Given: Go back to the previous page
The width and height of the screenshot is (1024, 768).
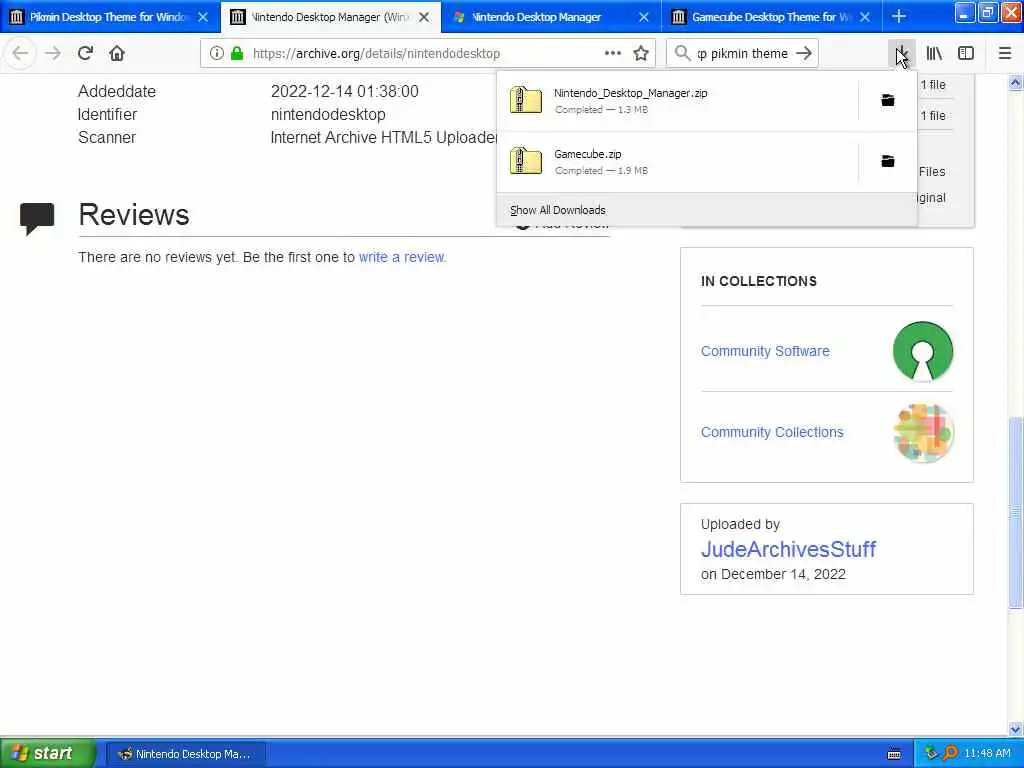Looking at the screenshot, I should click(20, 54).
